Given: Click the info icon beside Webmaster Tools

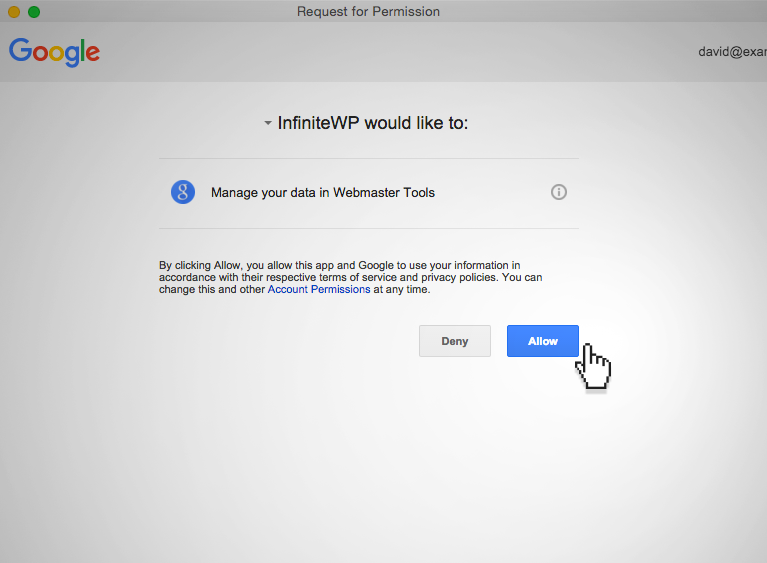Looking at the screenshot, I should point(559,192).
